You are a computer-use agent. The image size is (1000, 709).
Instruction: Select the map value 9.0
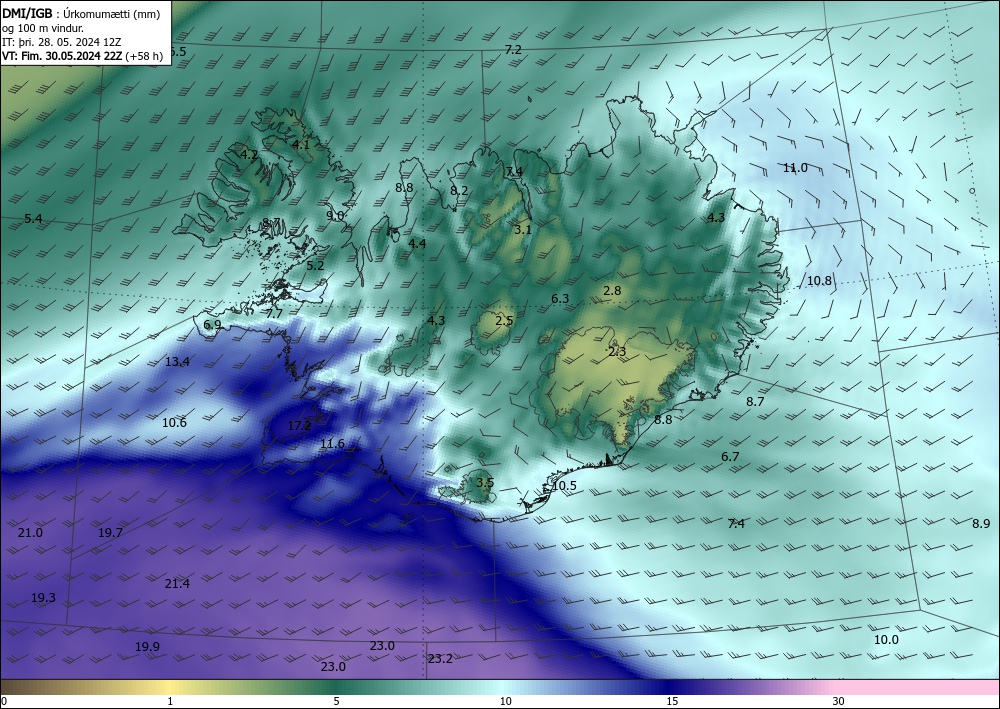click(x=335, y=216)
